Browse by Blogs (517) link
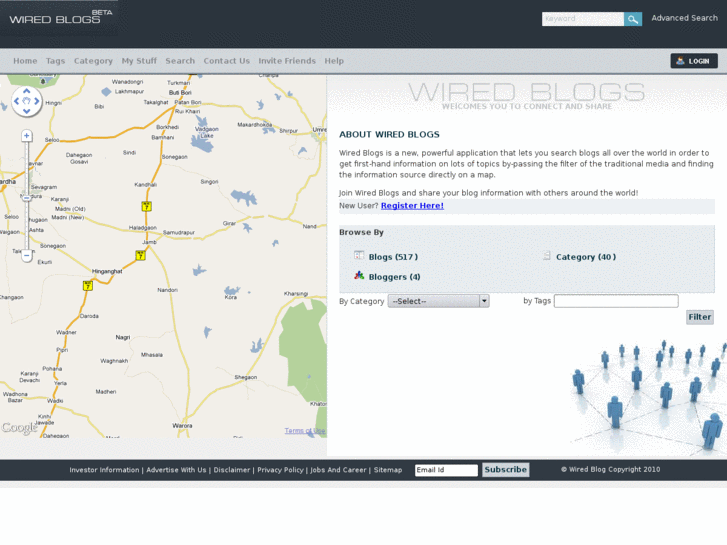This screenshot has height=545, width=727. coord(393,257)
